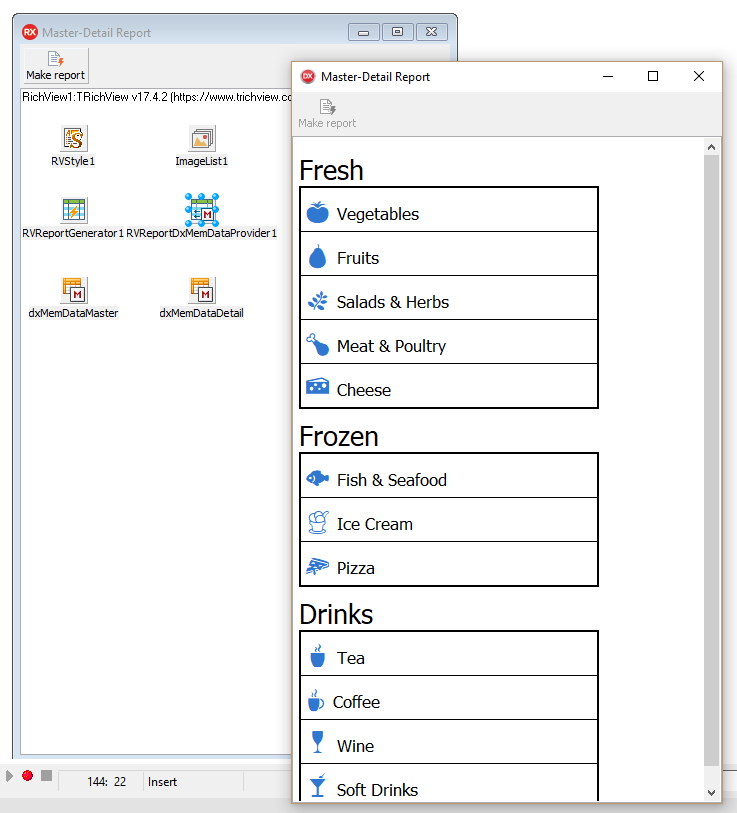This screenshot has height=813, width=737.
Task: Click the RX icon in designer title bar
Action: pos(30,32)
